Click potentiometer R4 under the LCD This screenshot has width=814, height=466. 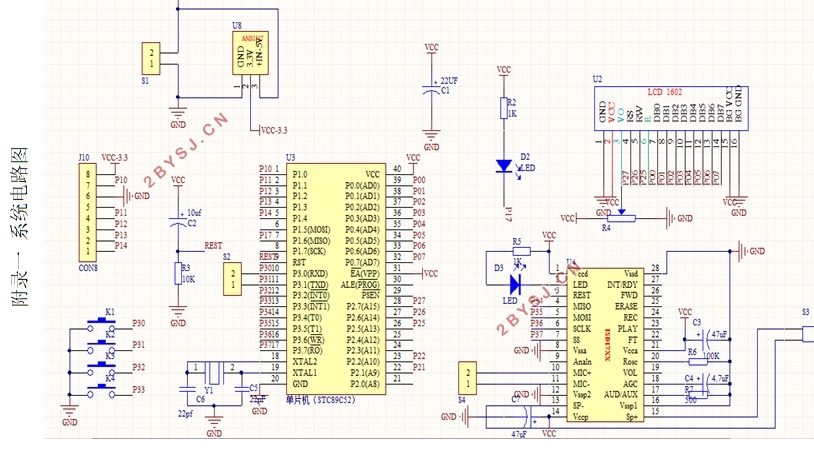tap(621, 218)
